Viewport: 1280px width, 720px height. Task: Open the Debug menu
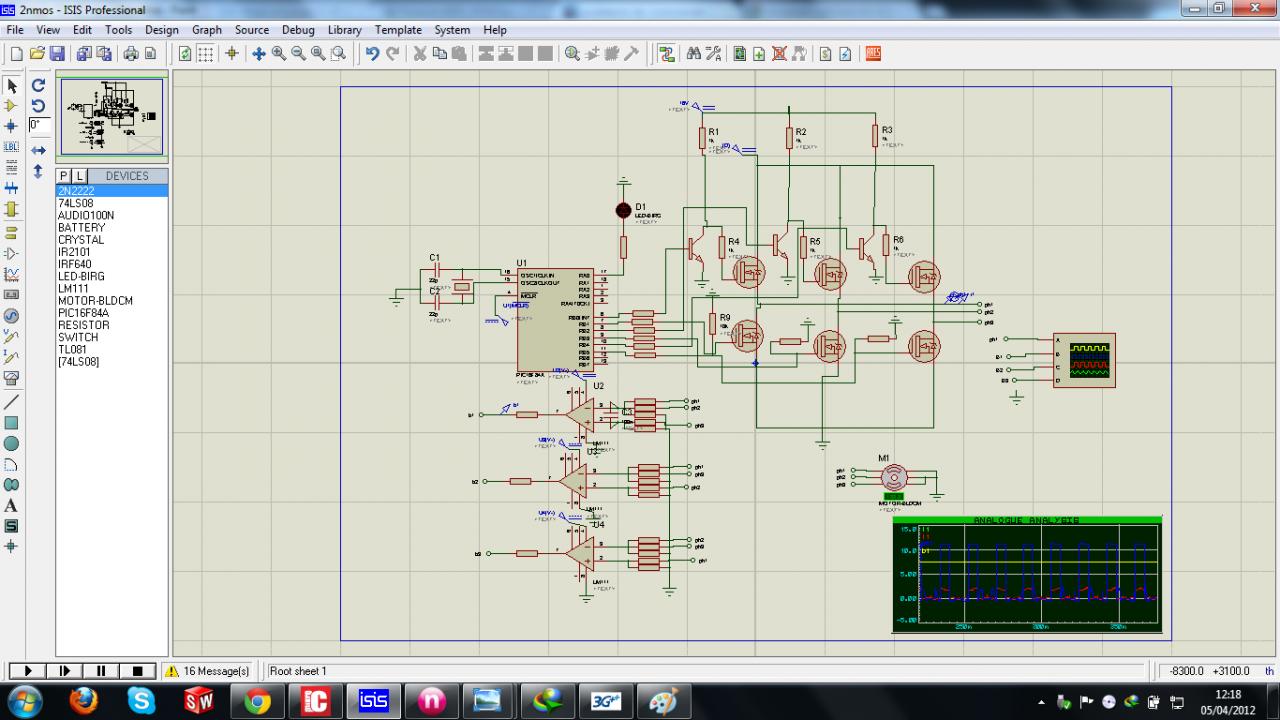298,30
